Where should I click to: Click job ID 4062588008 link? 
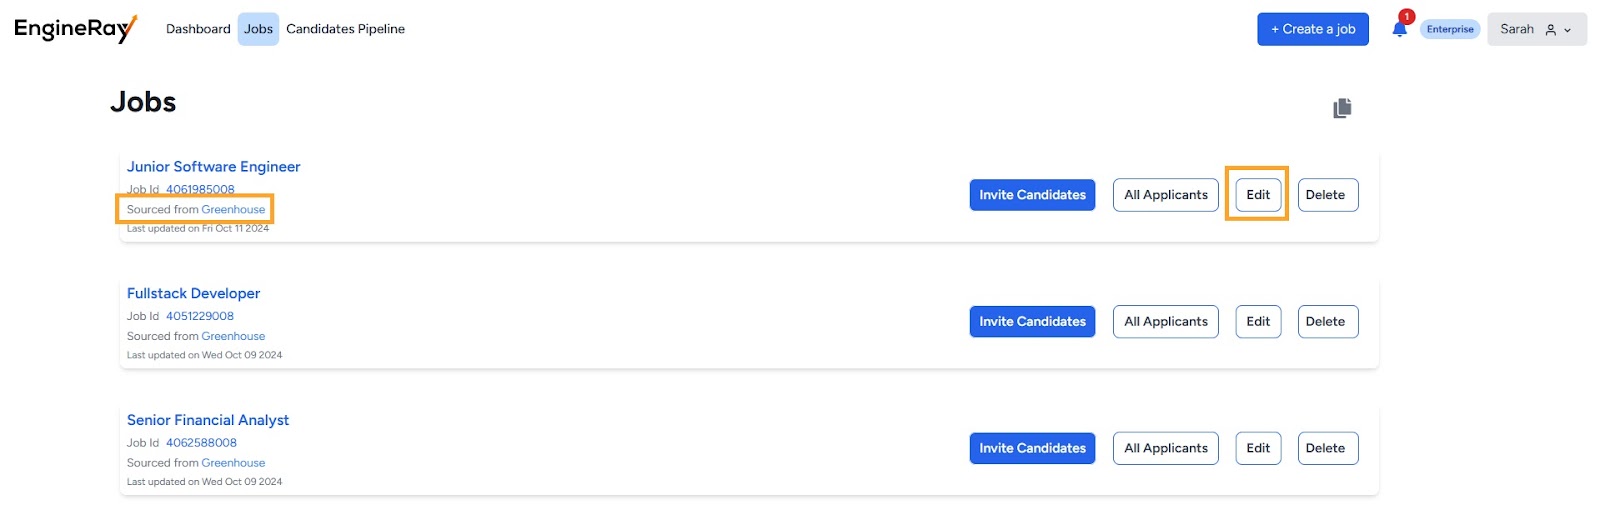pos(201,443)
